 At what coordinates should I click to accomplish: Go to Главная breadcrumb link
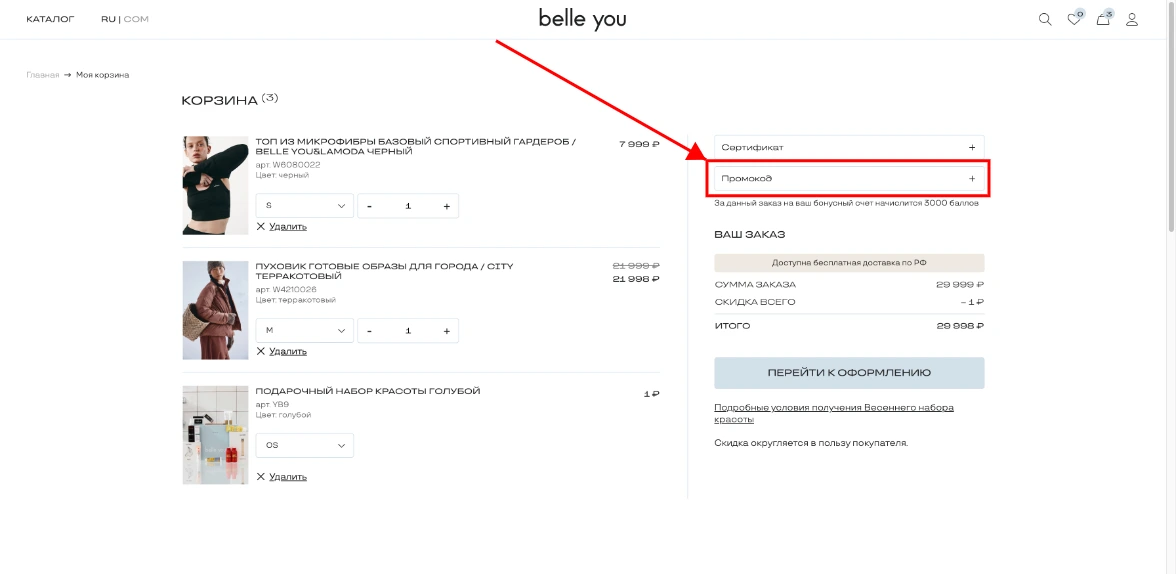(x=43, y=75)
